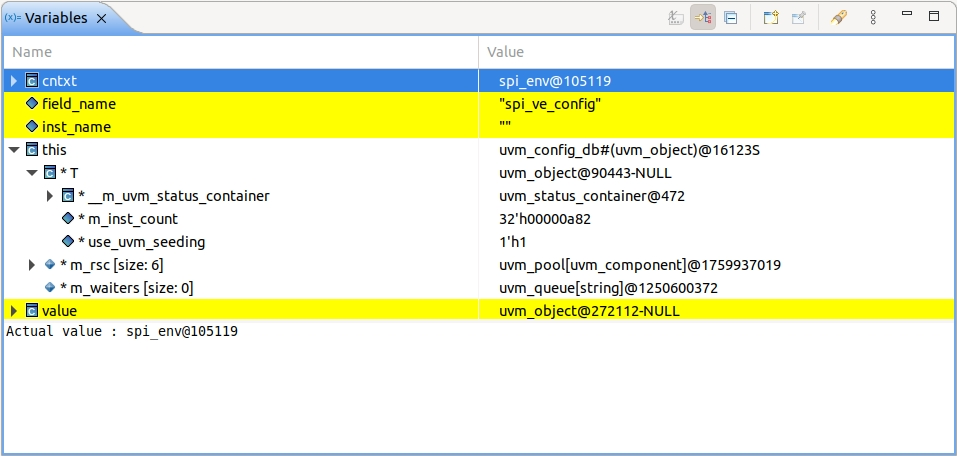
Task: Click the 'Actual value : spi_env@105119' detail text
Action: pos(122,331)
